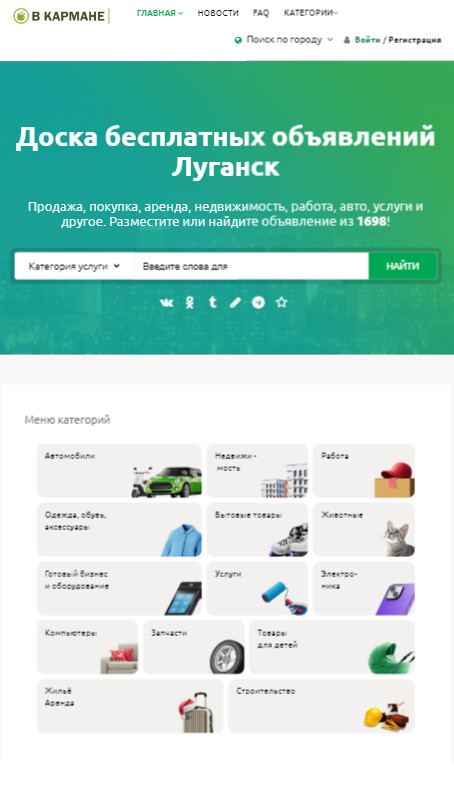
Task: Click the НАЙТИ search button
Action: coord(403,266)
